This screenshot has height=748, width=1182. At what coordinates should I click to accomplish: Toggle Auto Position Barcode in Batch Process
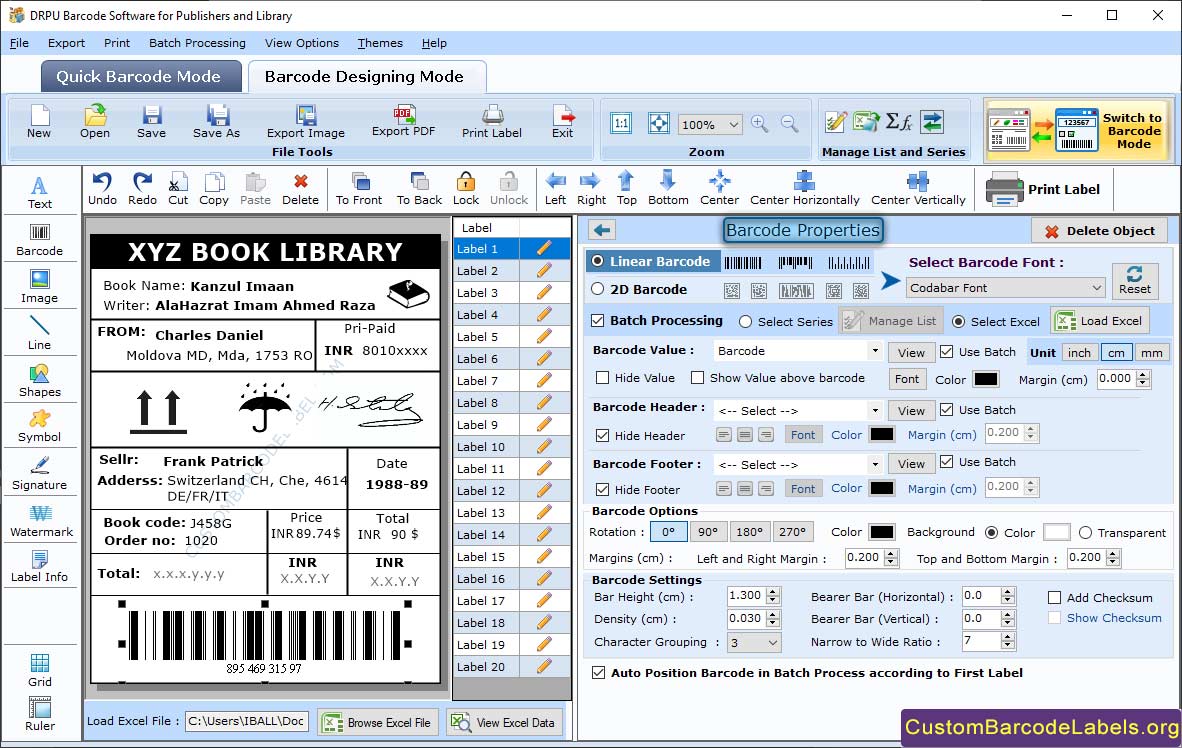point(599,673)
